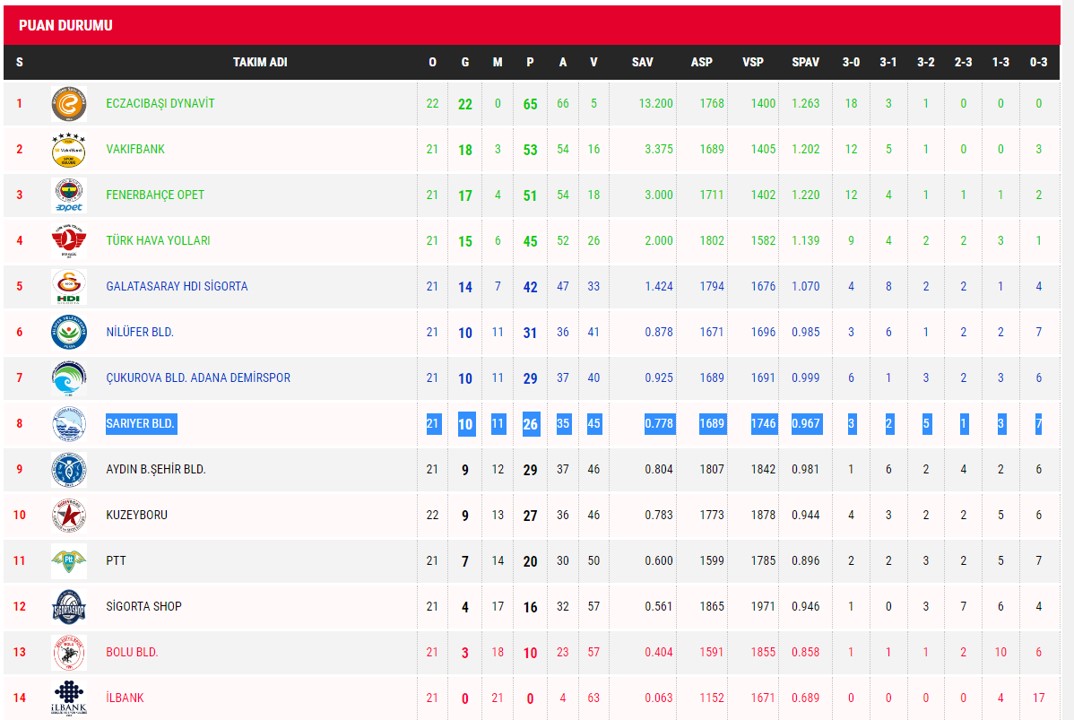This screenshot has width=1074, height=720.
Task: Open the TÜRK HAVA YOLLARI team link
Action: pyautogui.click(x=158, y=240)
